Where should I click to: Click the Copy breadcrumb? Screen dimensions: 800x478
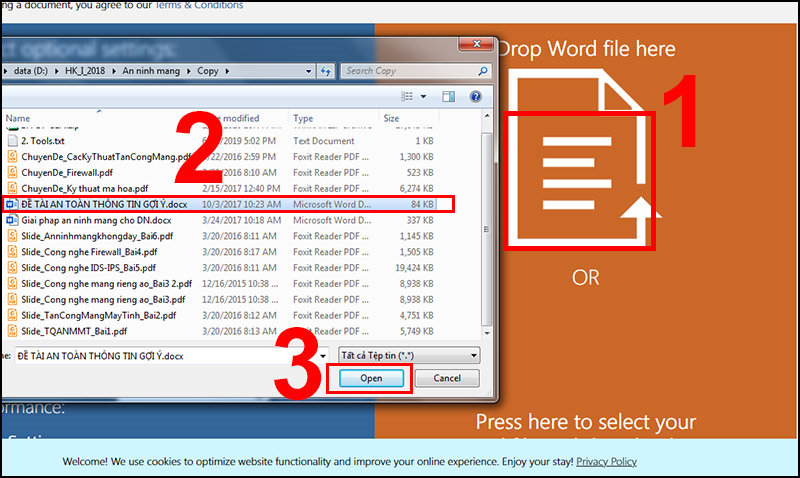coord(208,71)
